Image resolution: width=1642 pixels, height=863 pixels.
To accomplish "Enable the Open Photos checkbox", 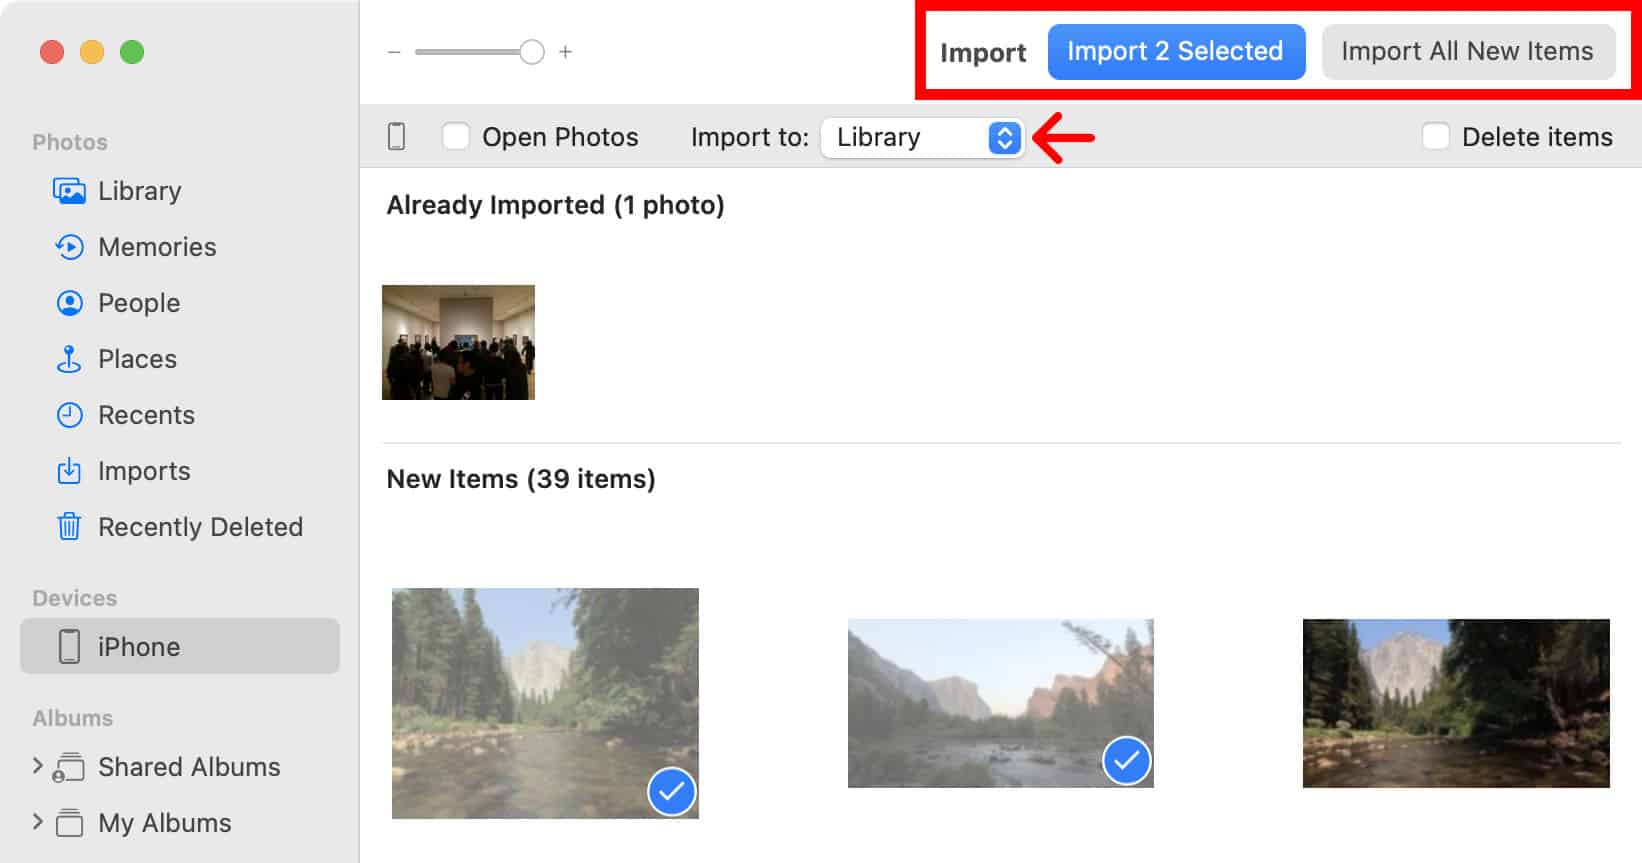I will point(456,136).
